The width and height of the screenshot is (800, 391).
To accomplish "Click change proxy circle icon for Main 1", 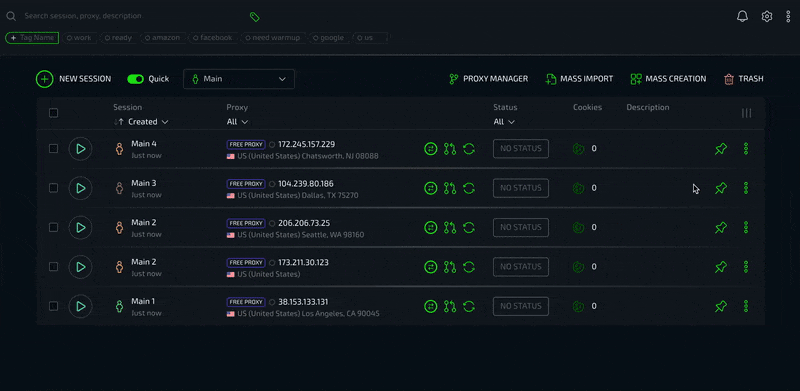I will pos(431,306).
